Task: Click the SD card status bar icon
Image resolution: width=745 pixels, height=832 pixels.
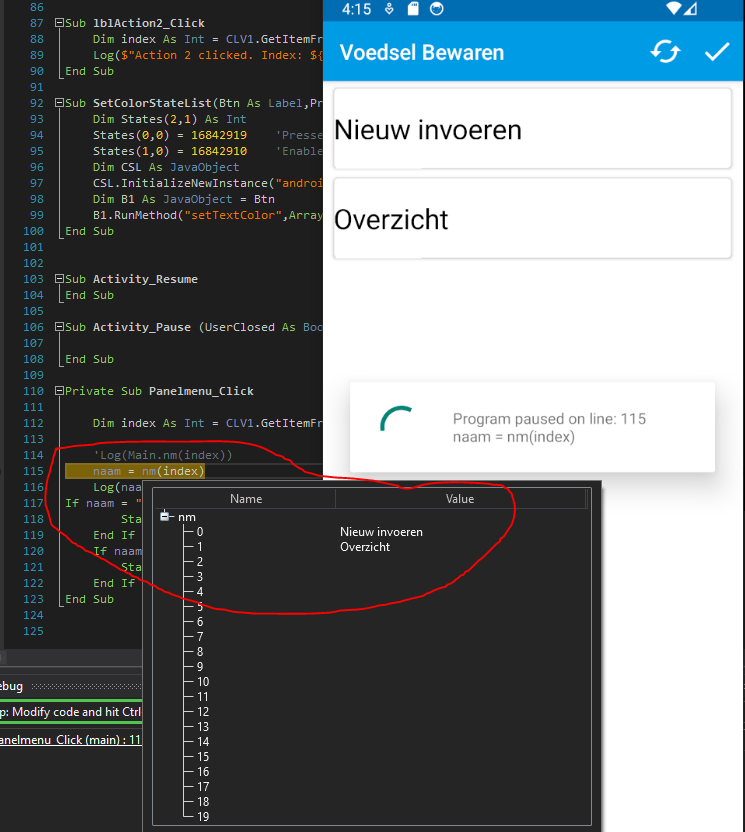Action: (x=413, y=8)
